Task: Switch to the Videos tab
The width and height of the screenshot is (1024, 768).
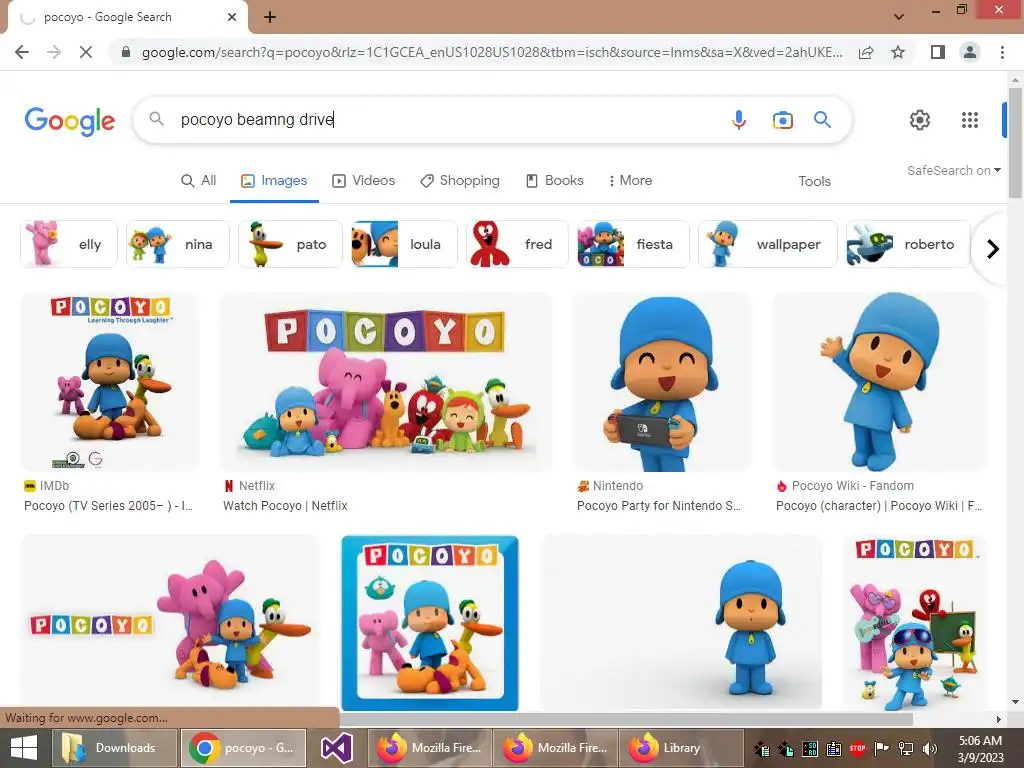Action: [x=364, y=181]
